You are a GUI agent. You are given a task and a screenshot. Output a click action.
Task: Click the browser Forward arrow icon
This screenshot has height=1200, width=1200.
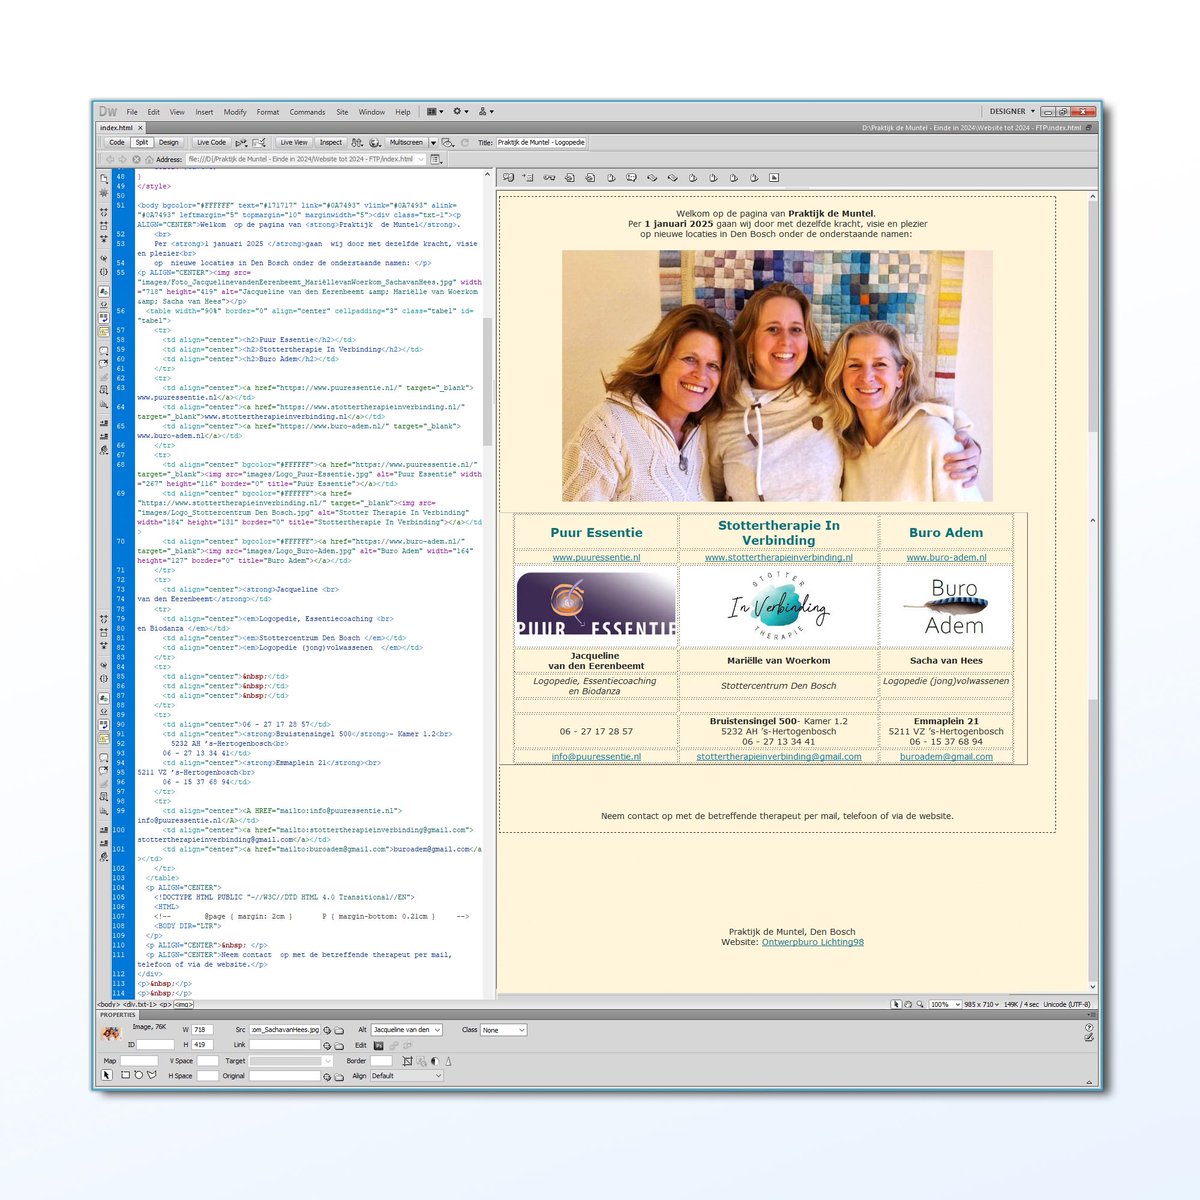122,159
